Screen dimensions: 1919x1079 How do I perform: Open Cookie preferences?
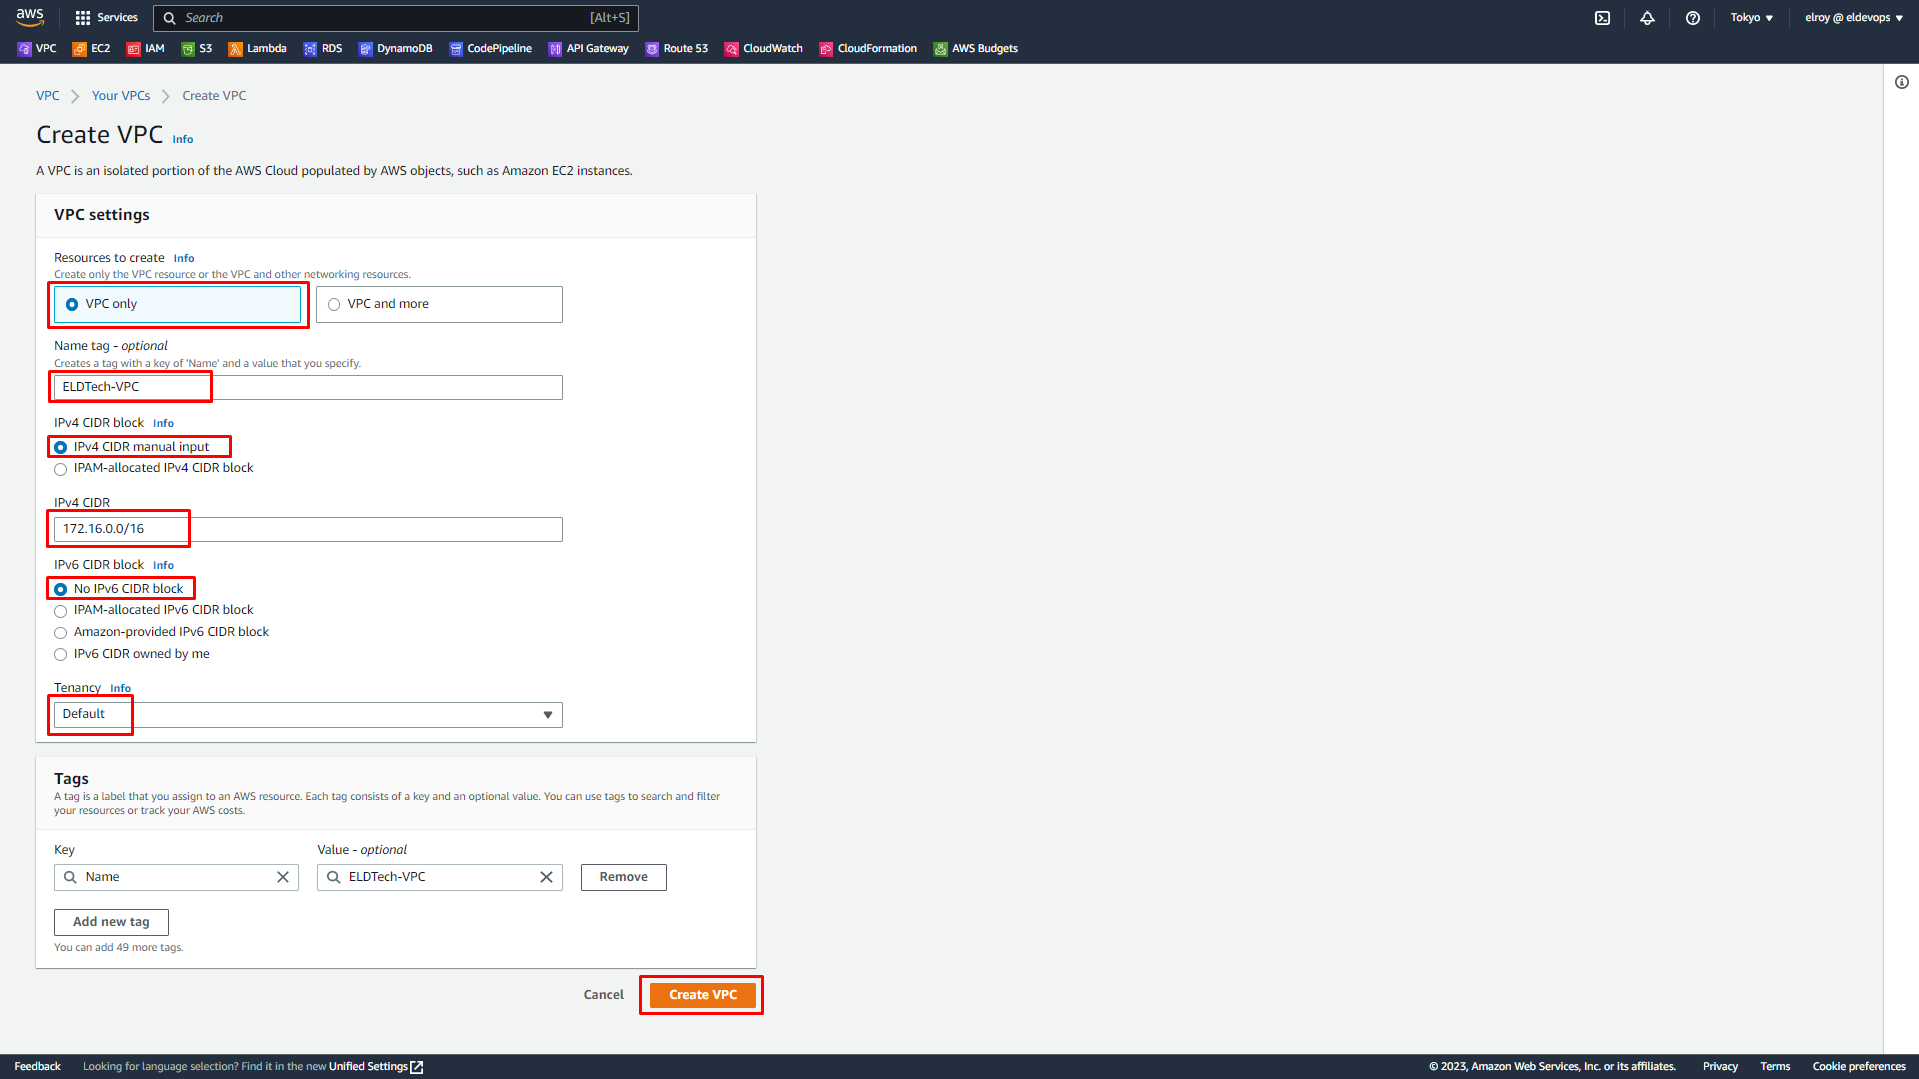click(1859, 1067)
